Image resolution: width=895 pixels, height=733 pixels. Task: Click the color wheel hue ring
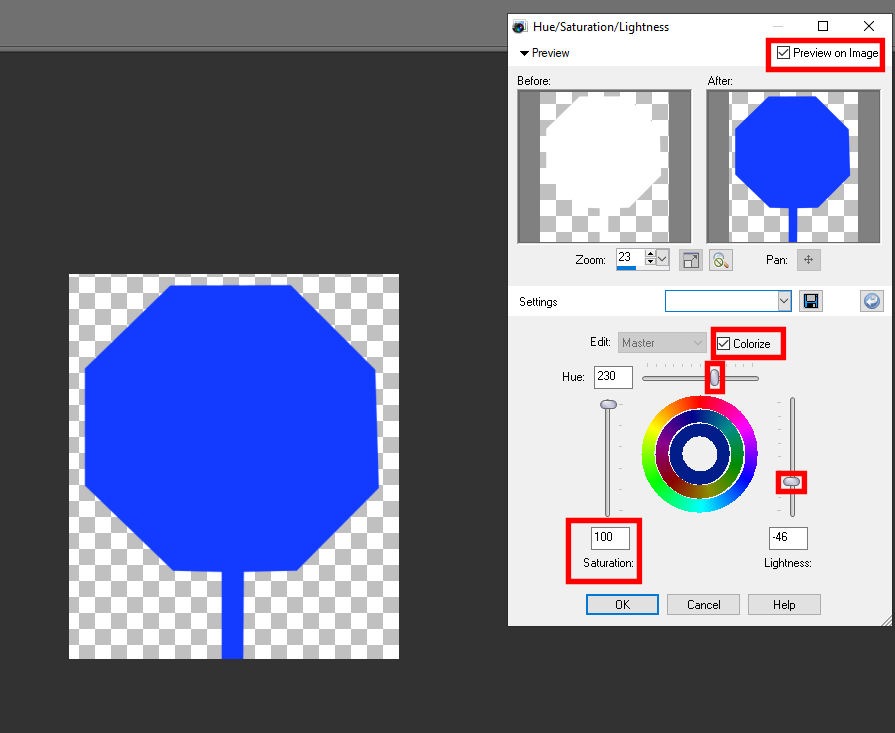coord(700,403)
